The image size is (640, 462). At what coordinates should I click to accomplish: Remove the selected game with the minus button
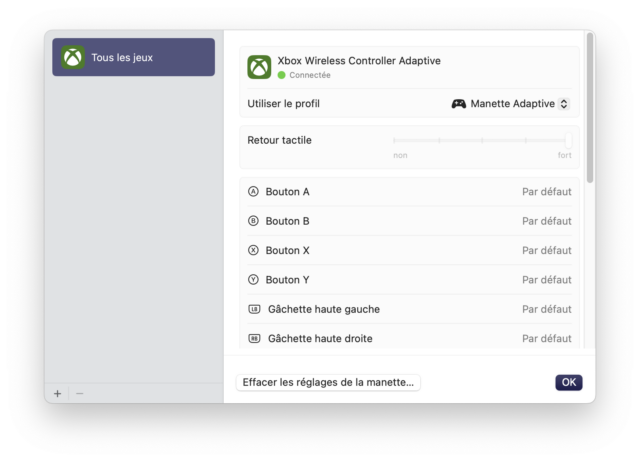click(80, 393)
